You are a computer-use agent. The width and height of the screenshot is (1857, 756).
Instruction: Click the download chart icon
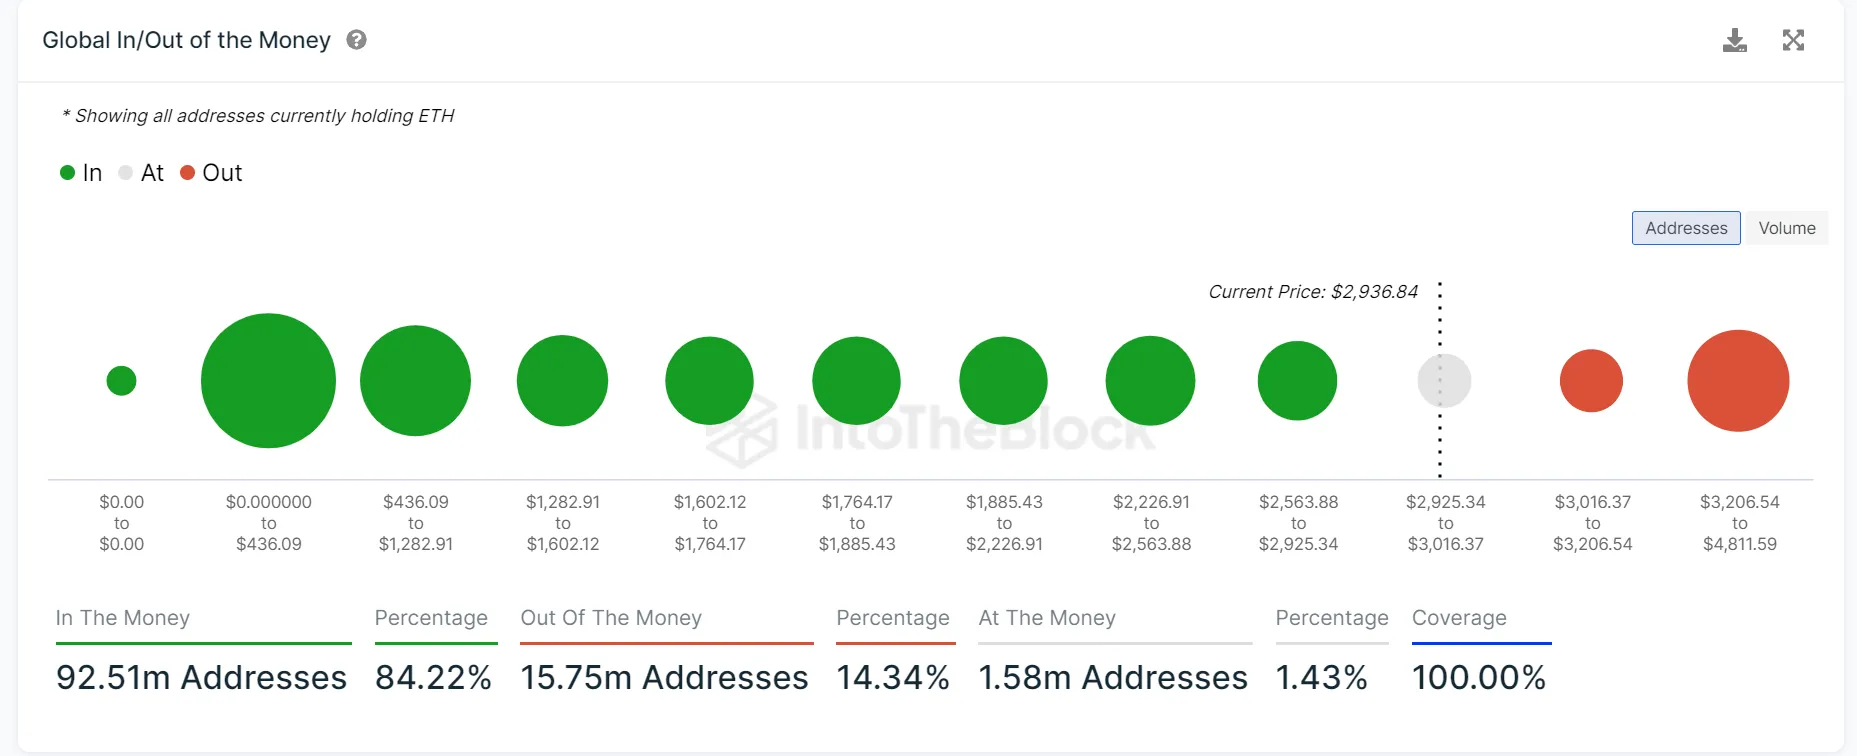[1735, 40]
